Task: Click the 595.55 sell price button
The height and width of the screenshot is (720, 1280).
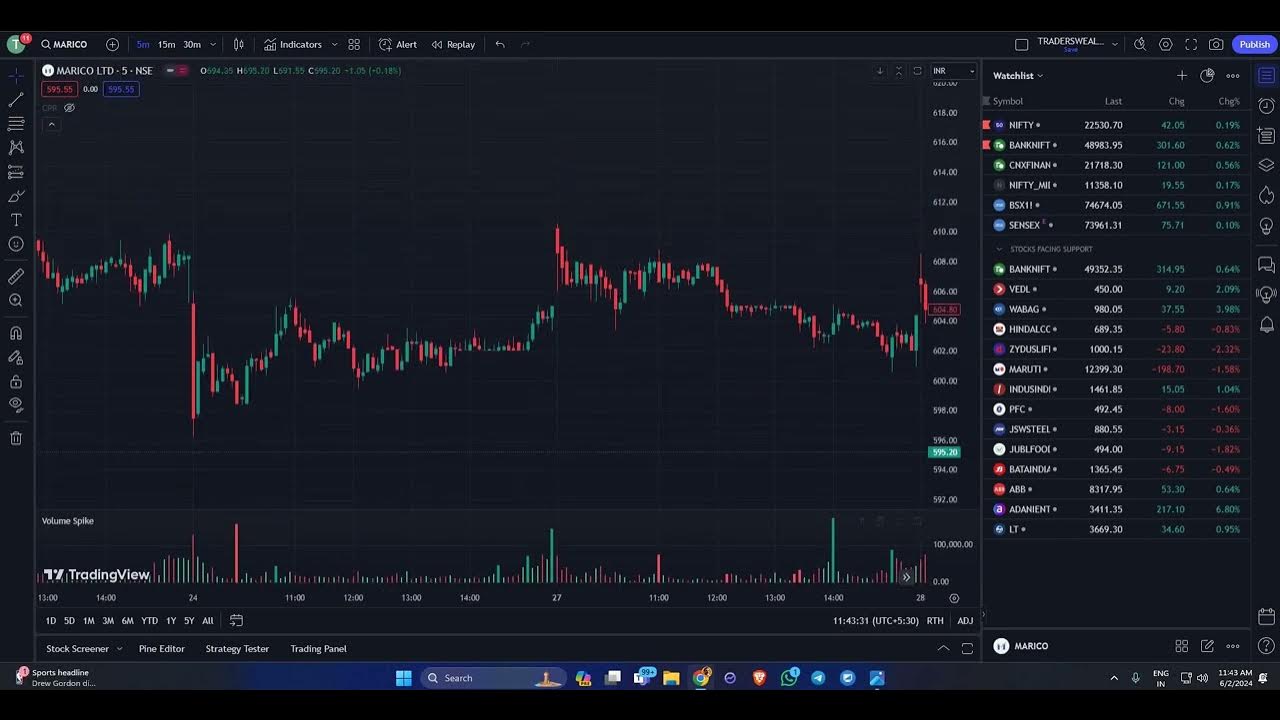Action: [x=59, y=89]
